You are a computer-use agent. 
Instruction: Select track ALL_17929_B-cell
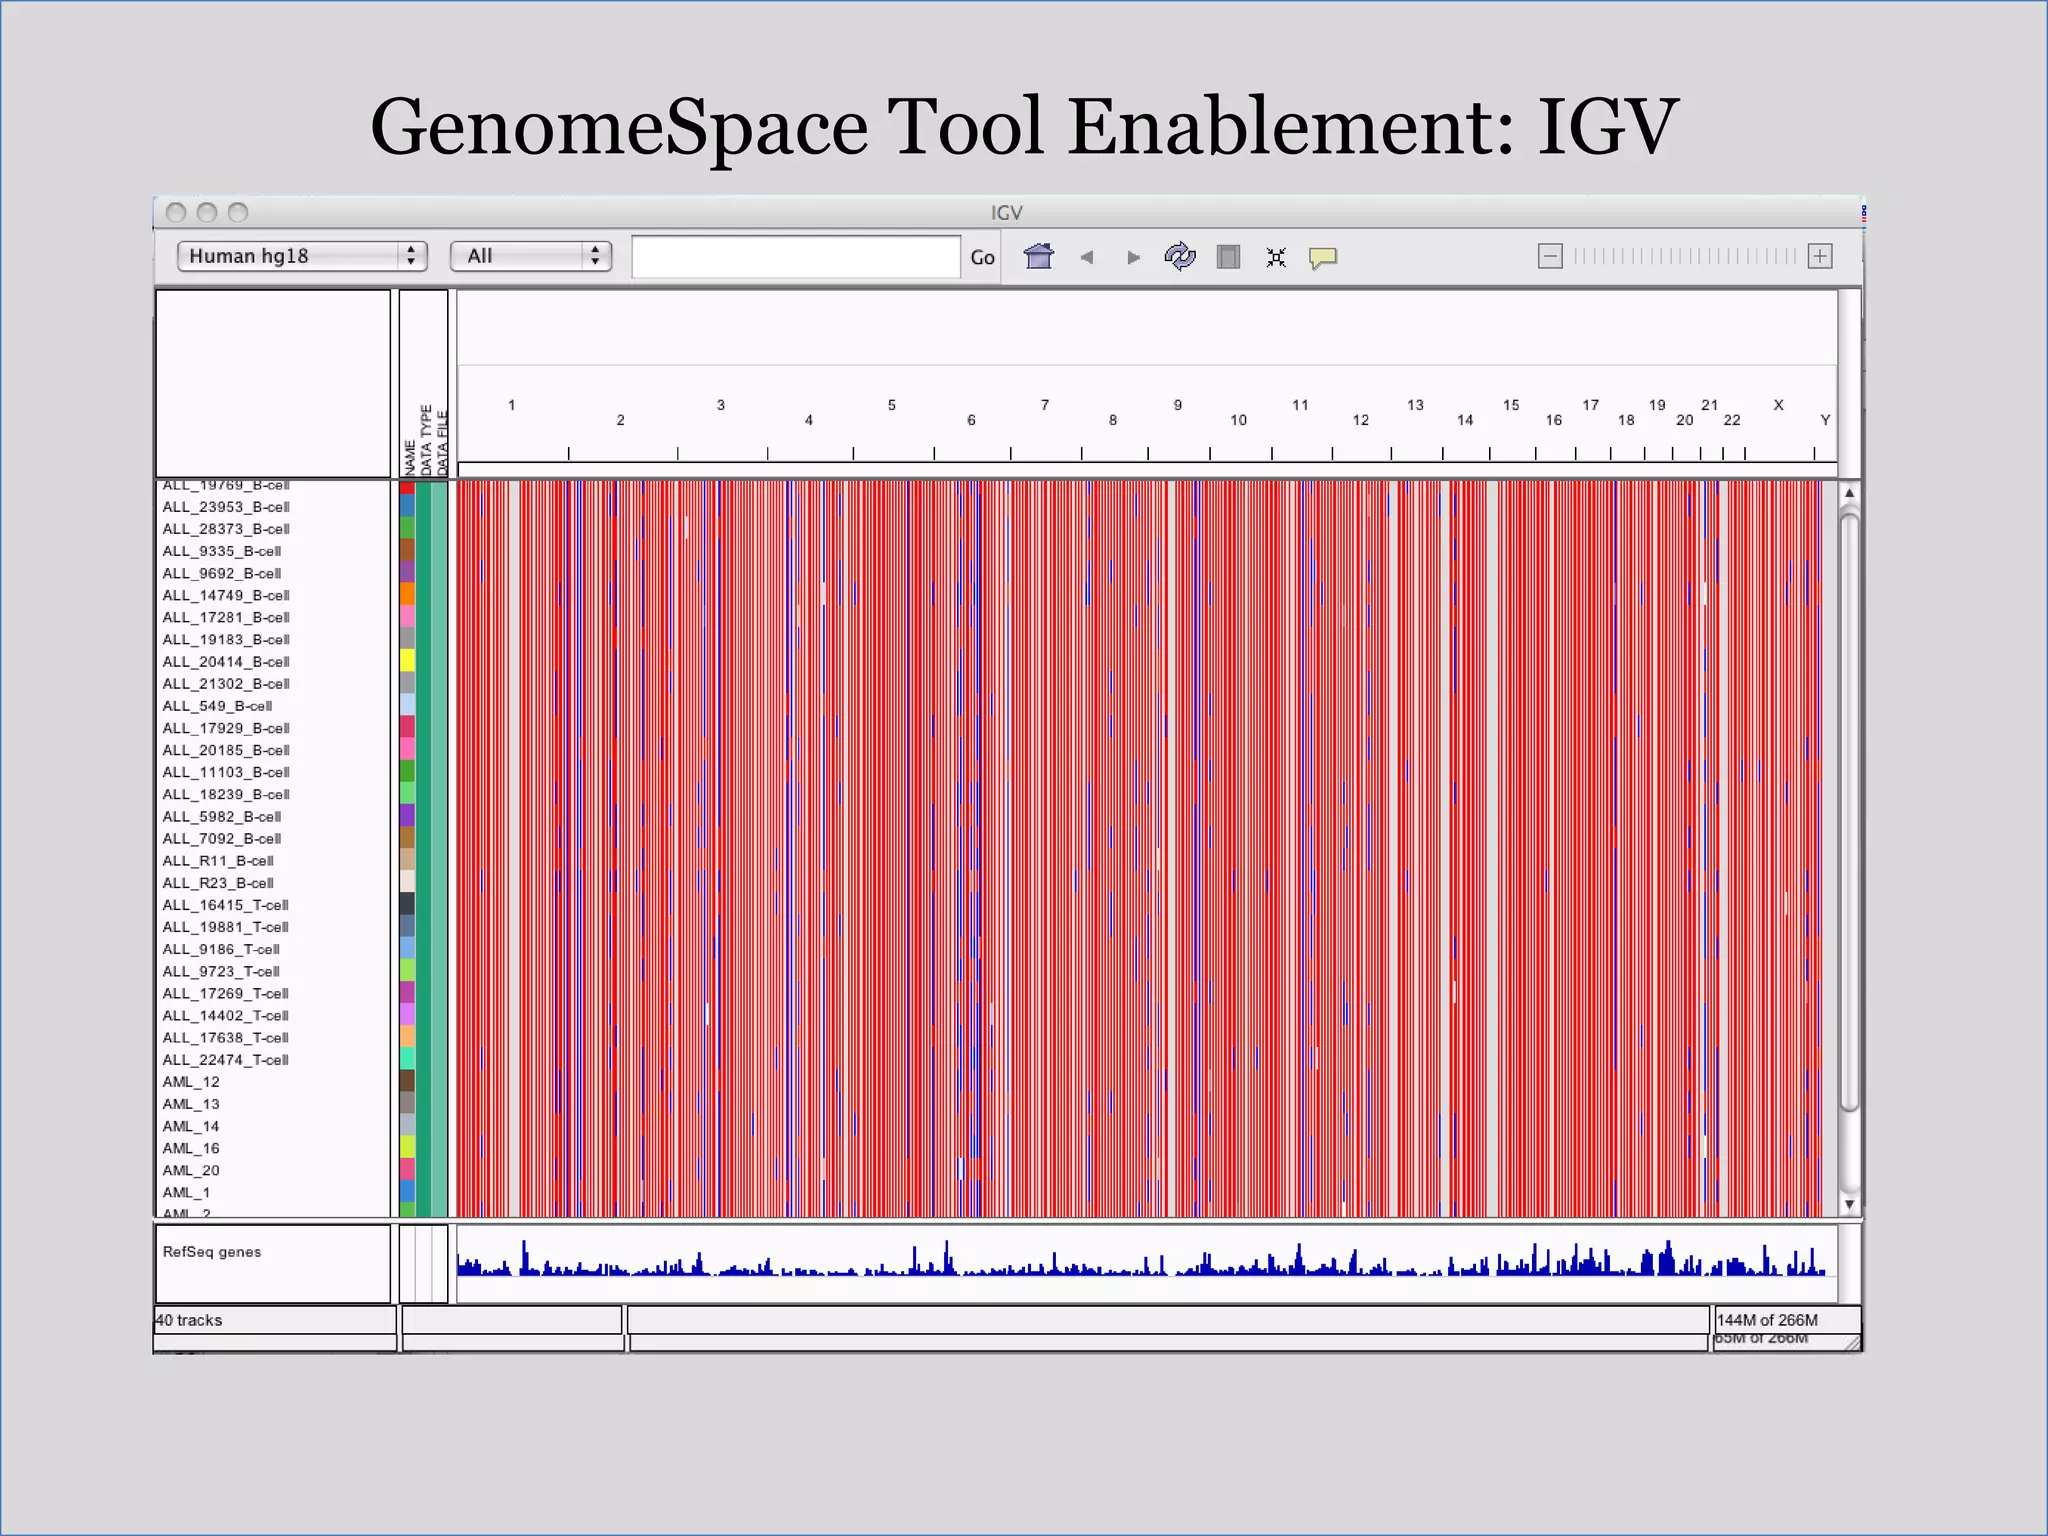[x=226, y=728]
